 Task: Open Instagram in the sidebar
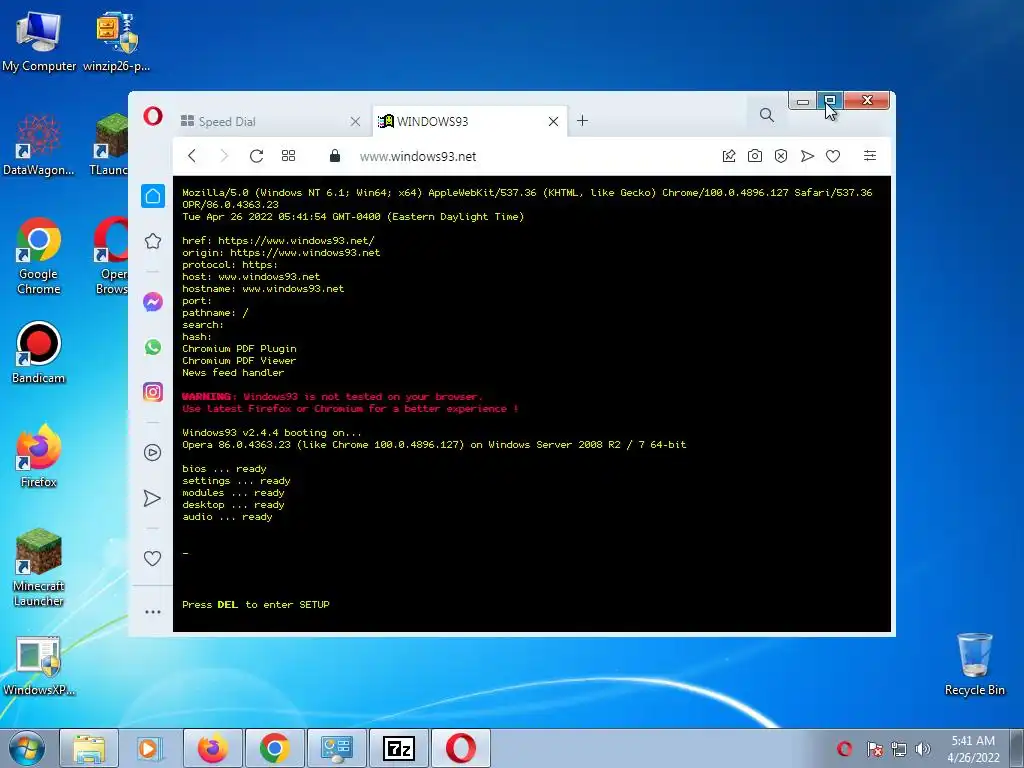pyautogui.click(x=153, y=392)
